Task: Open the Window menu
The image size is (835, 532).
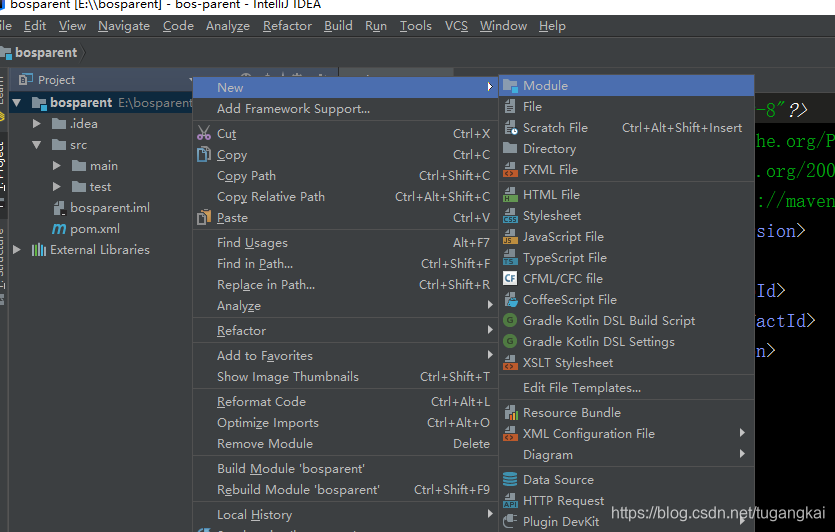Action: click(x=503, y=26)
